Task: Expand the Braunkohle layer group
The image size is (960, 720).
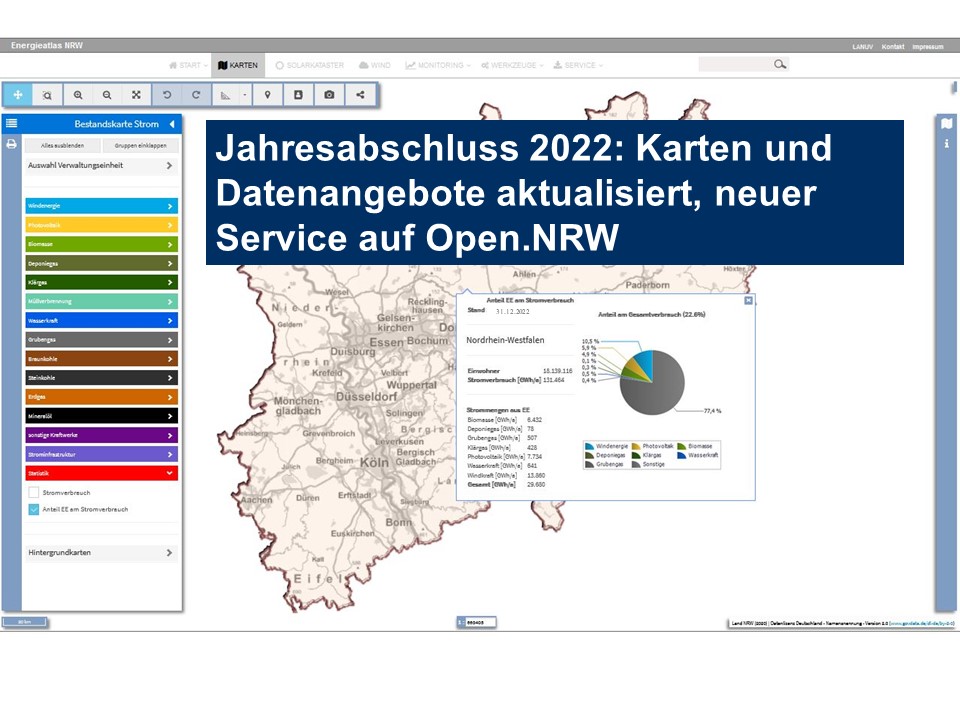Action: (102, 359)
